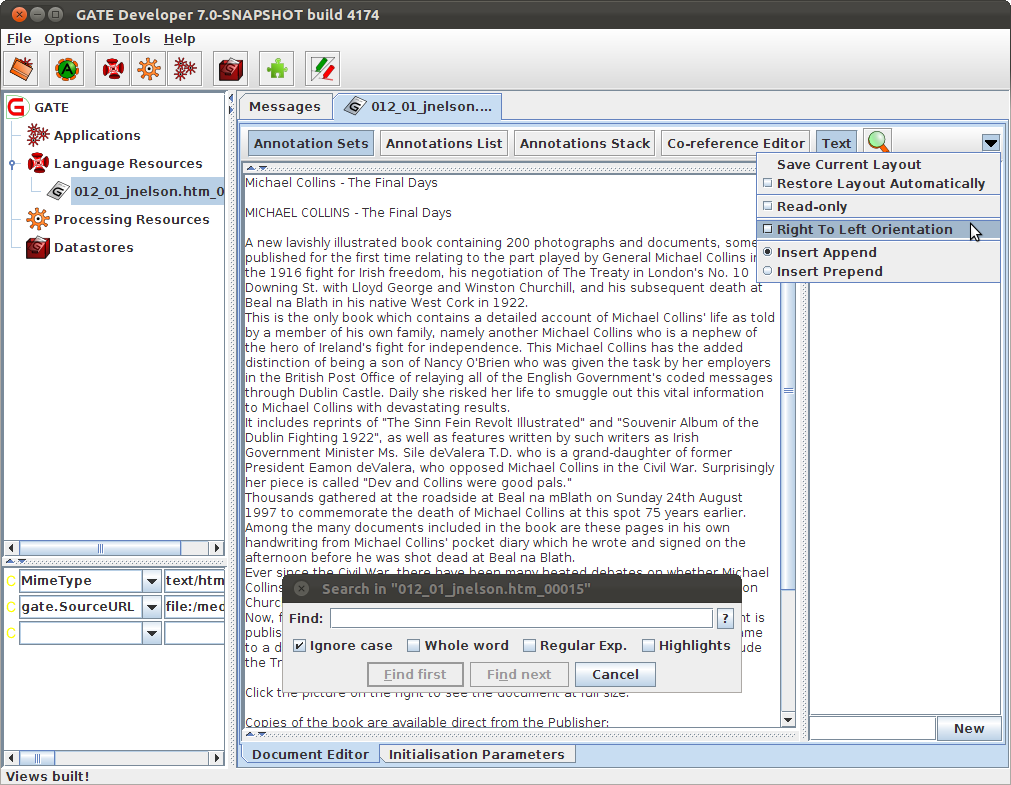Toggle the Read-only menu checkbox
Screen dimensions: 1011x785
(x=768, y=206)
